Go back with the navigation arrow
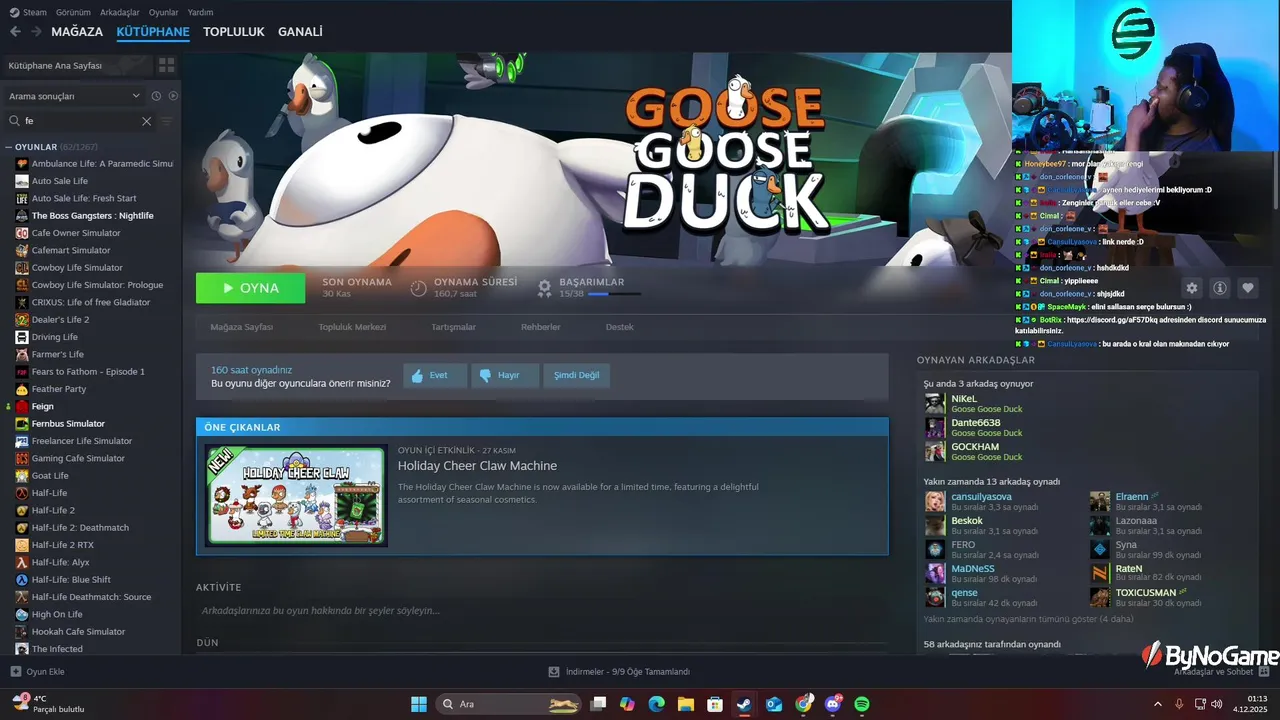This screenshot has width=1280, height=720. 15,32
